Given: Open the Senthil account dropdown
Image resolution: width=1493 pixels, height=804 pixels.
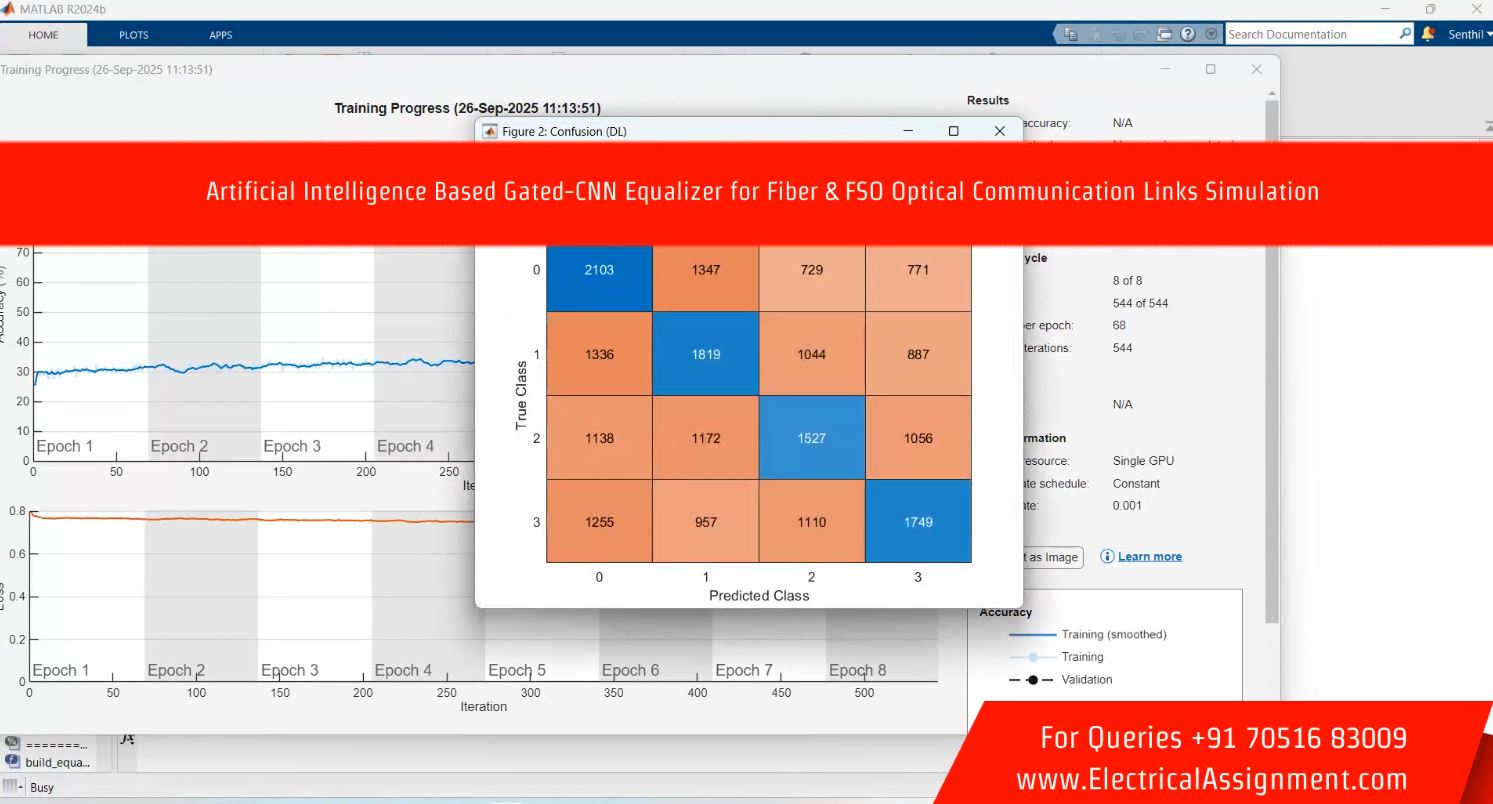Looking at the screenshot, I should (x=1469, y=34).
